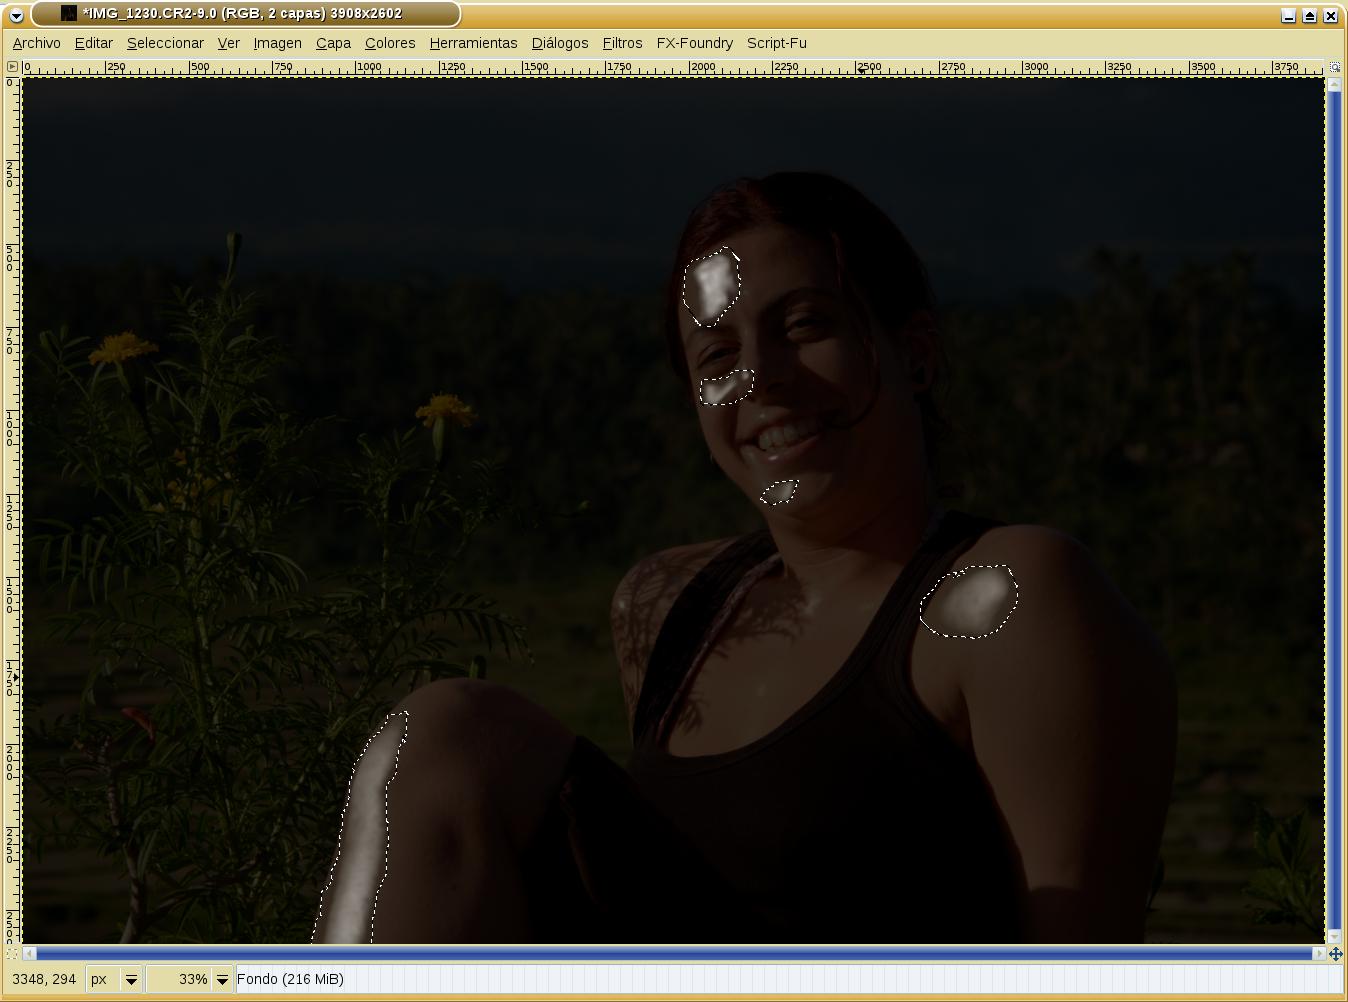The height and width of the screenshot is (1002, 1348).
Task: Expand the 33% zoom dropdown arrow
Action: pyautogui.click(x=222, y=980)
